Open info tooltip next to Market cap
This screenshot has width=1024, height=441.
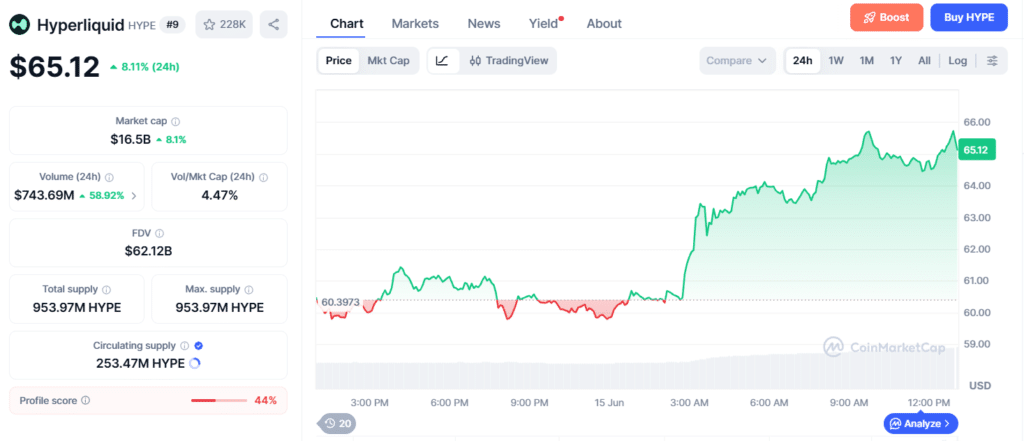176,121
